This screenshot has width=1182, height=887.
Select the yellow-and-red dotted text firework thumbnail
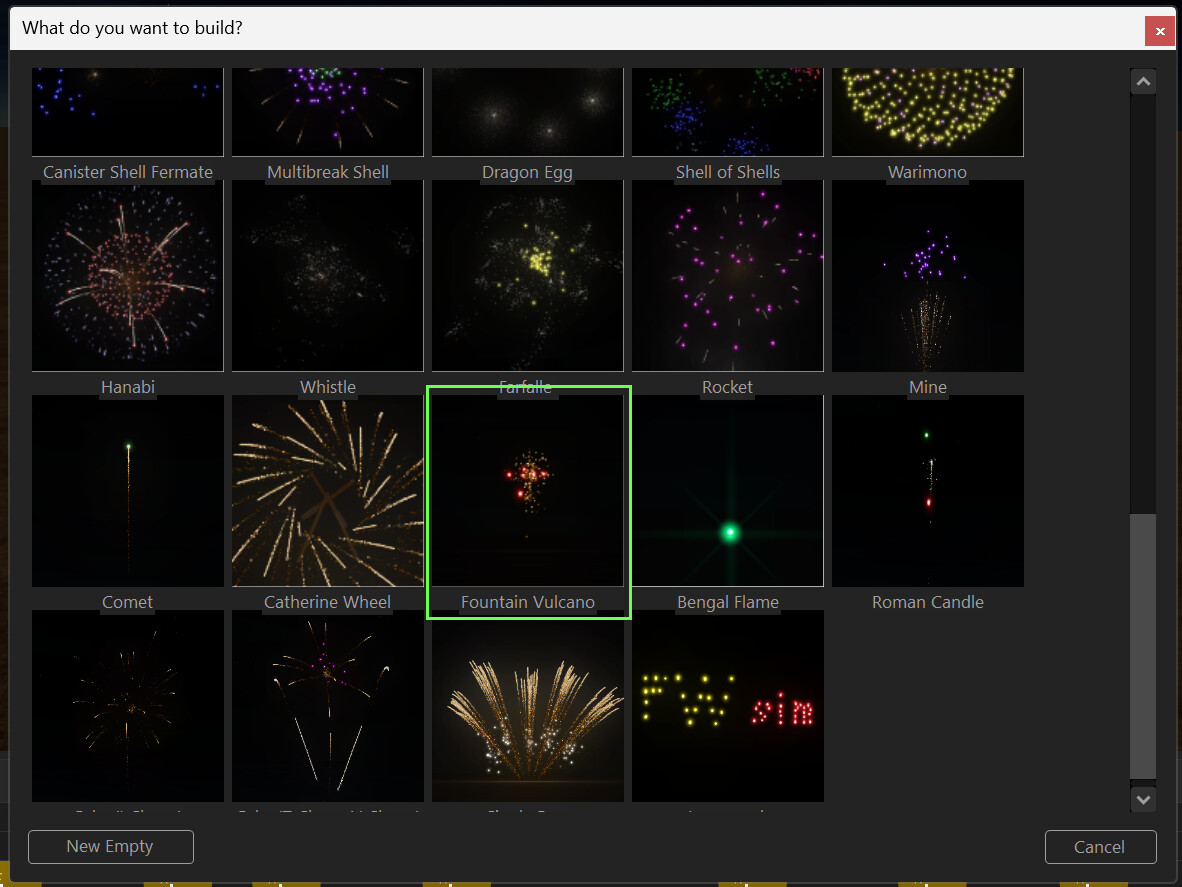pyautogui.click(x=728, y=705)
